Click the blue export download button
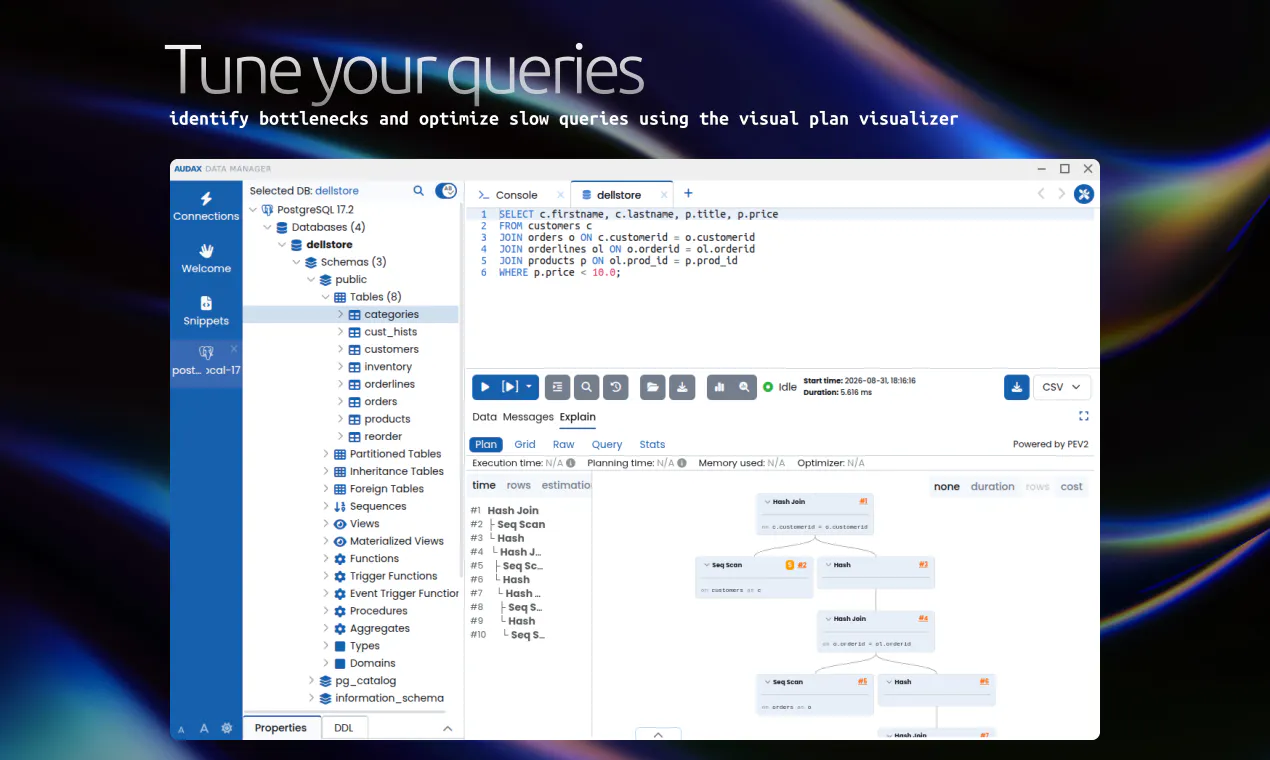1270x760 pixels. pyautogui.click(x=1017, y=387)
